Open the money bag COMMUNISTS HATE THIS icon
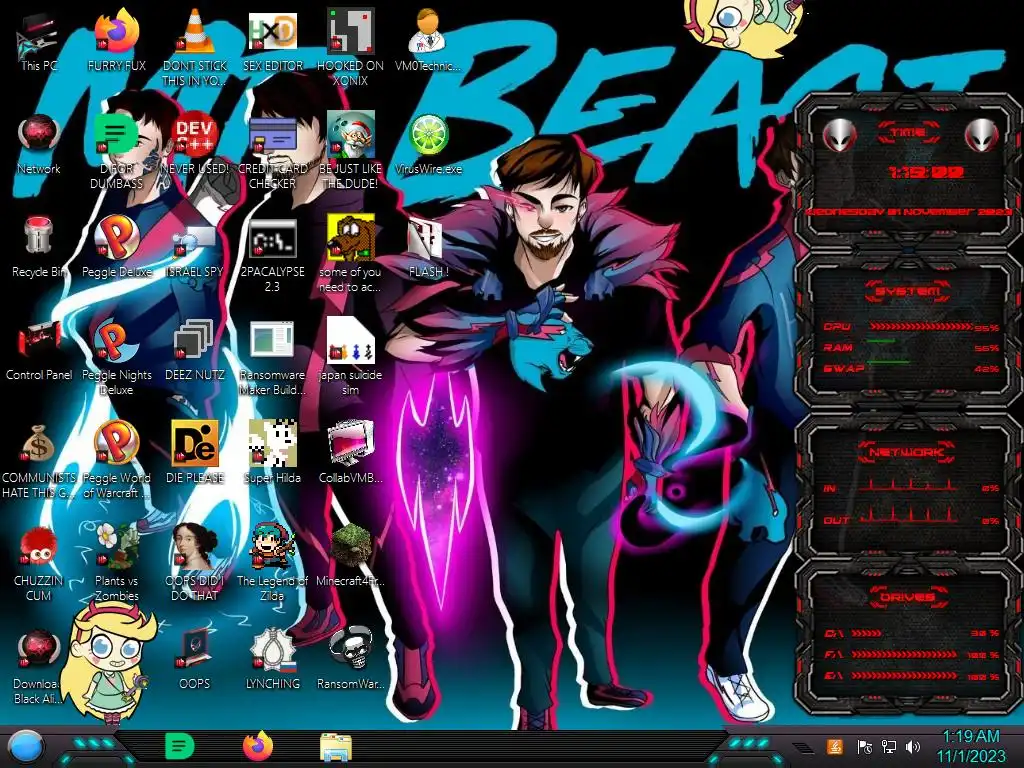Screen dimensions: 1024x768 (x=39, y=460)
